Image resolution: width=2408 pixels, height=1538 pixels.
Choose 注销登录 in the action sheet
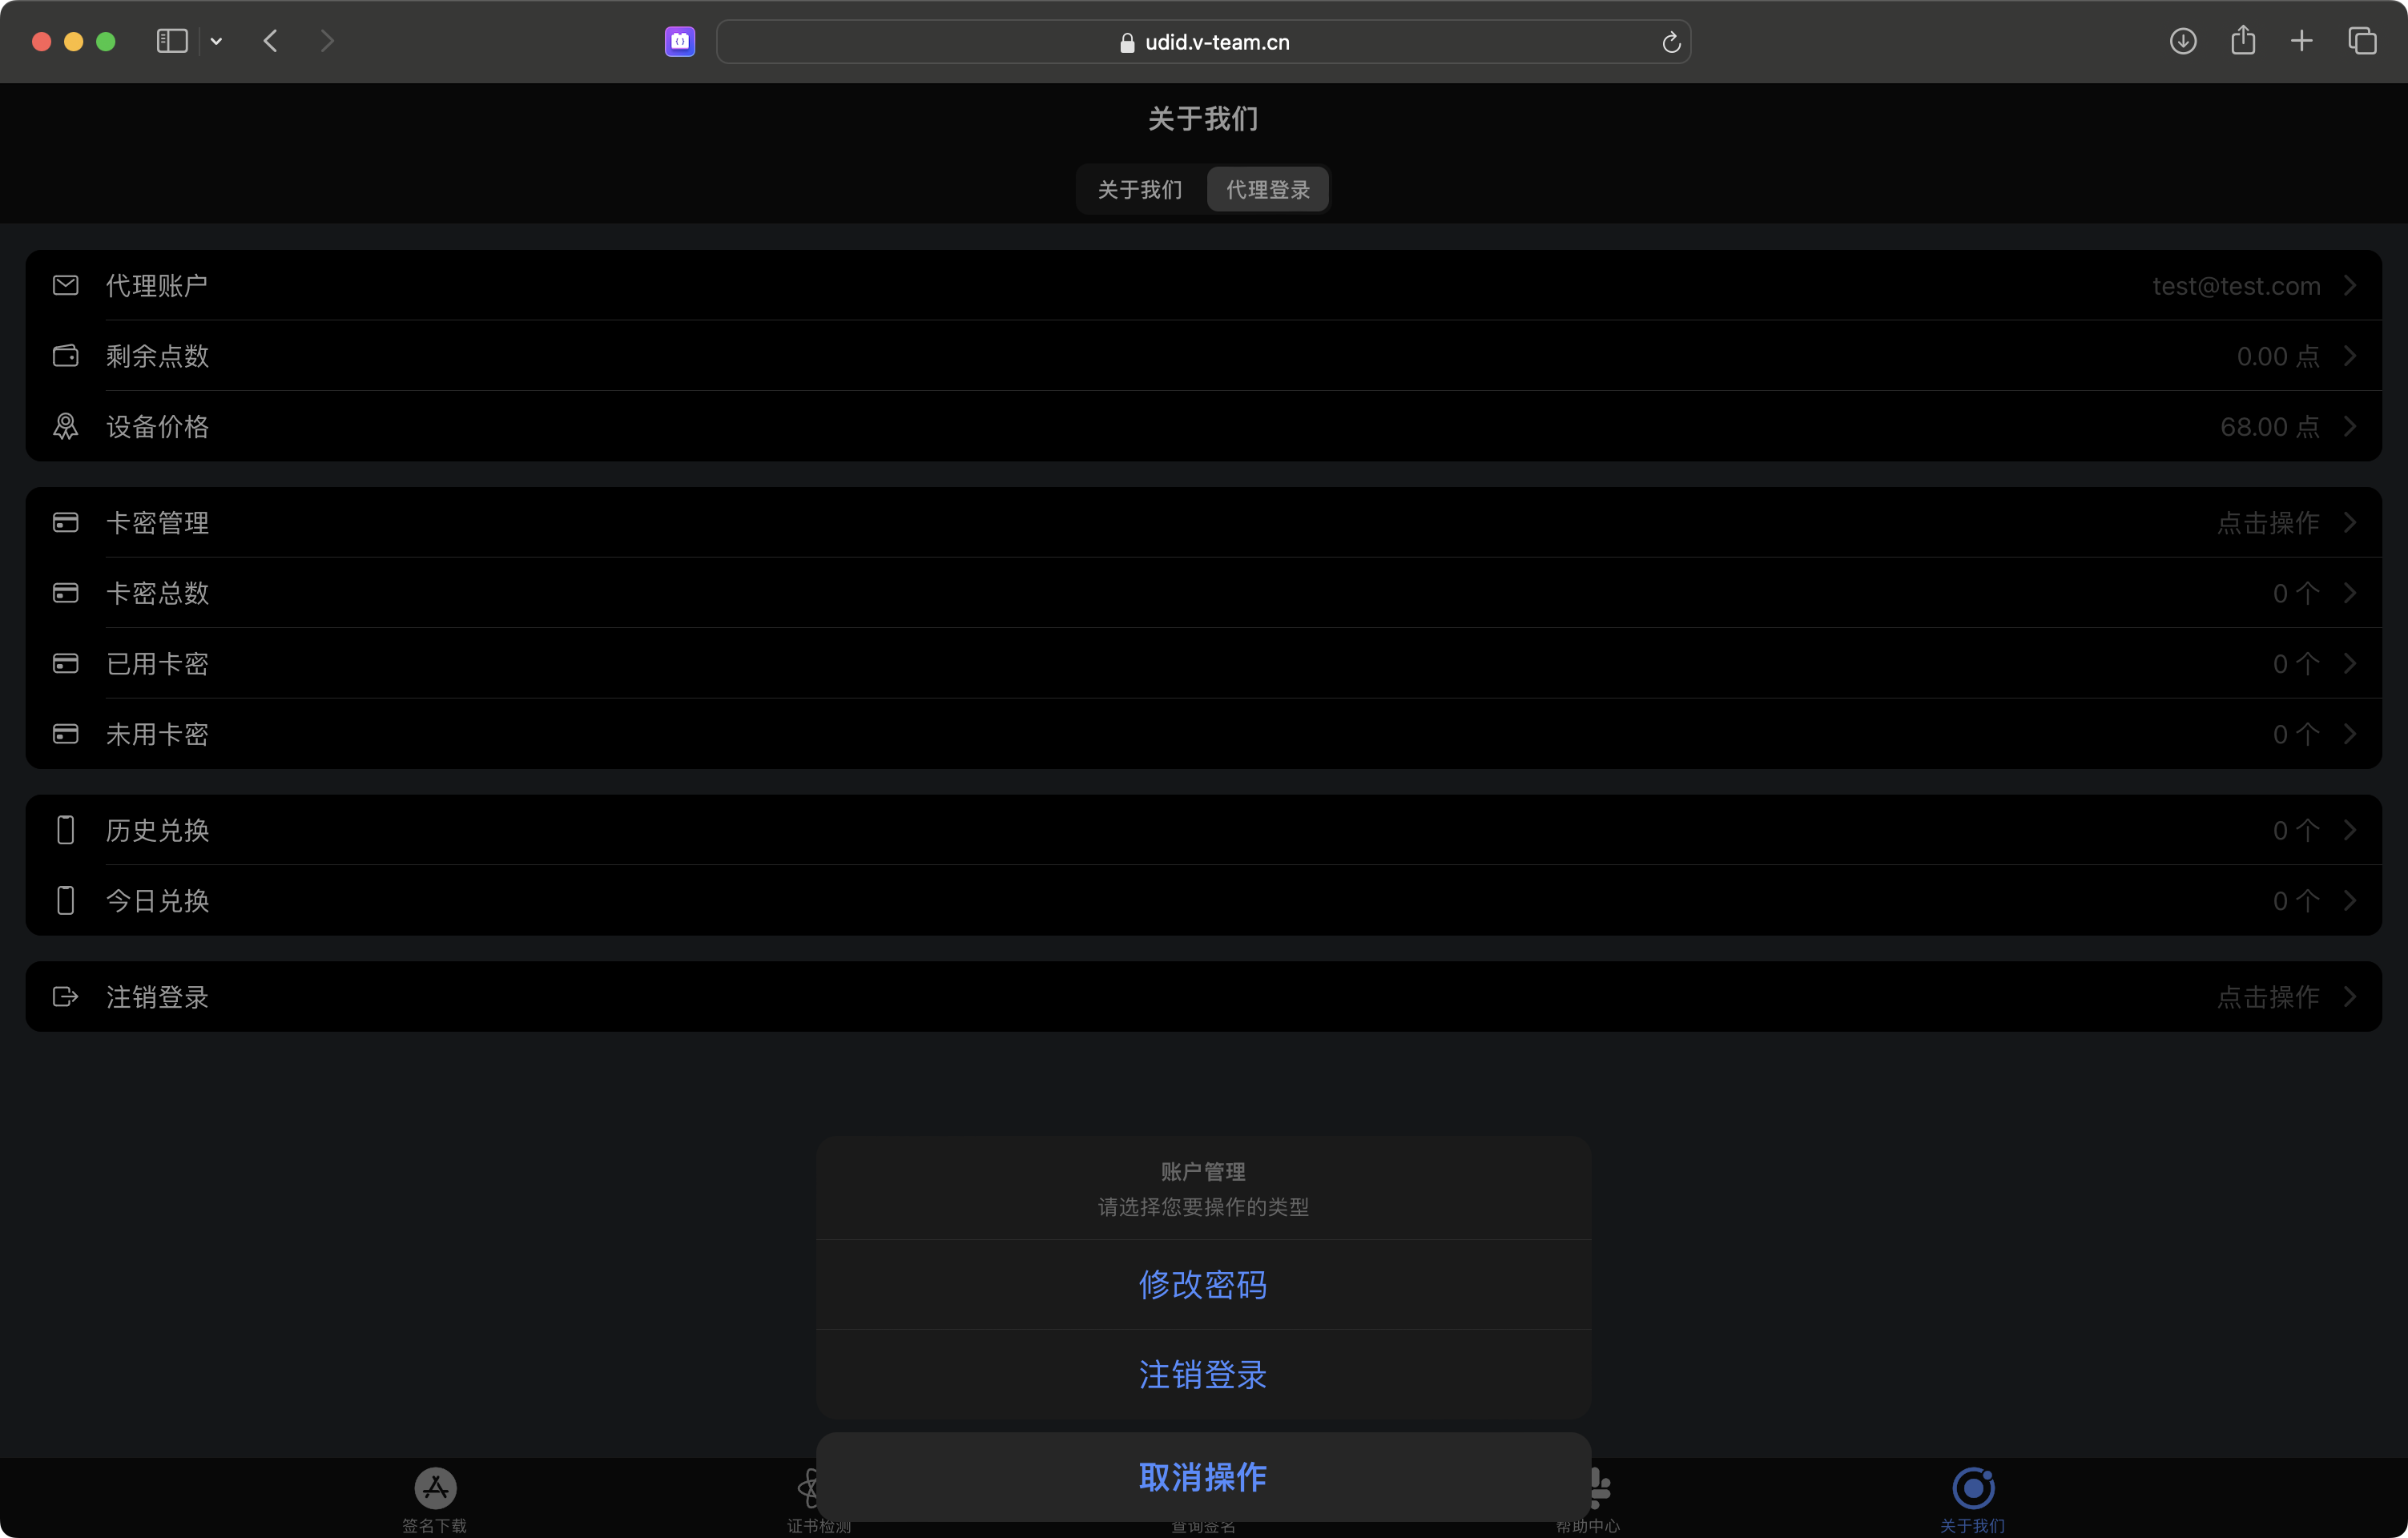[1204, 1375]
